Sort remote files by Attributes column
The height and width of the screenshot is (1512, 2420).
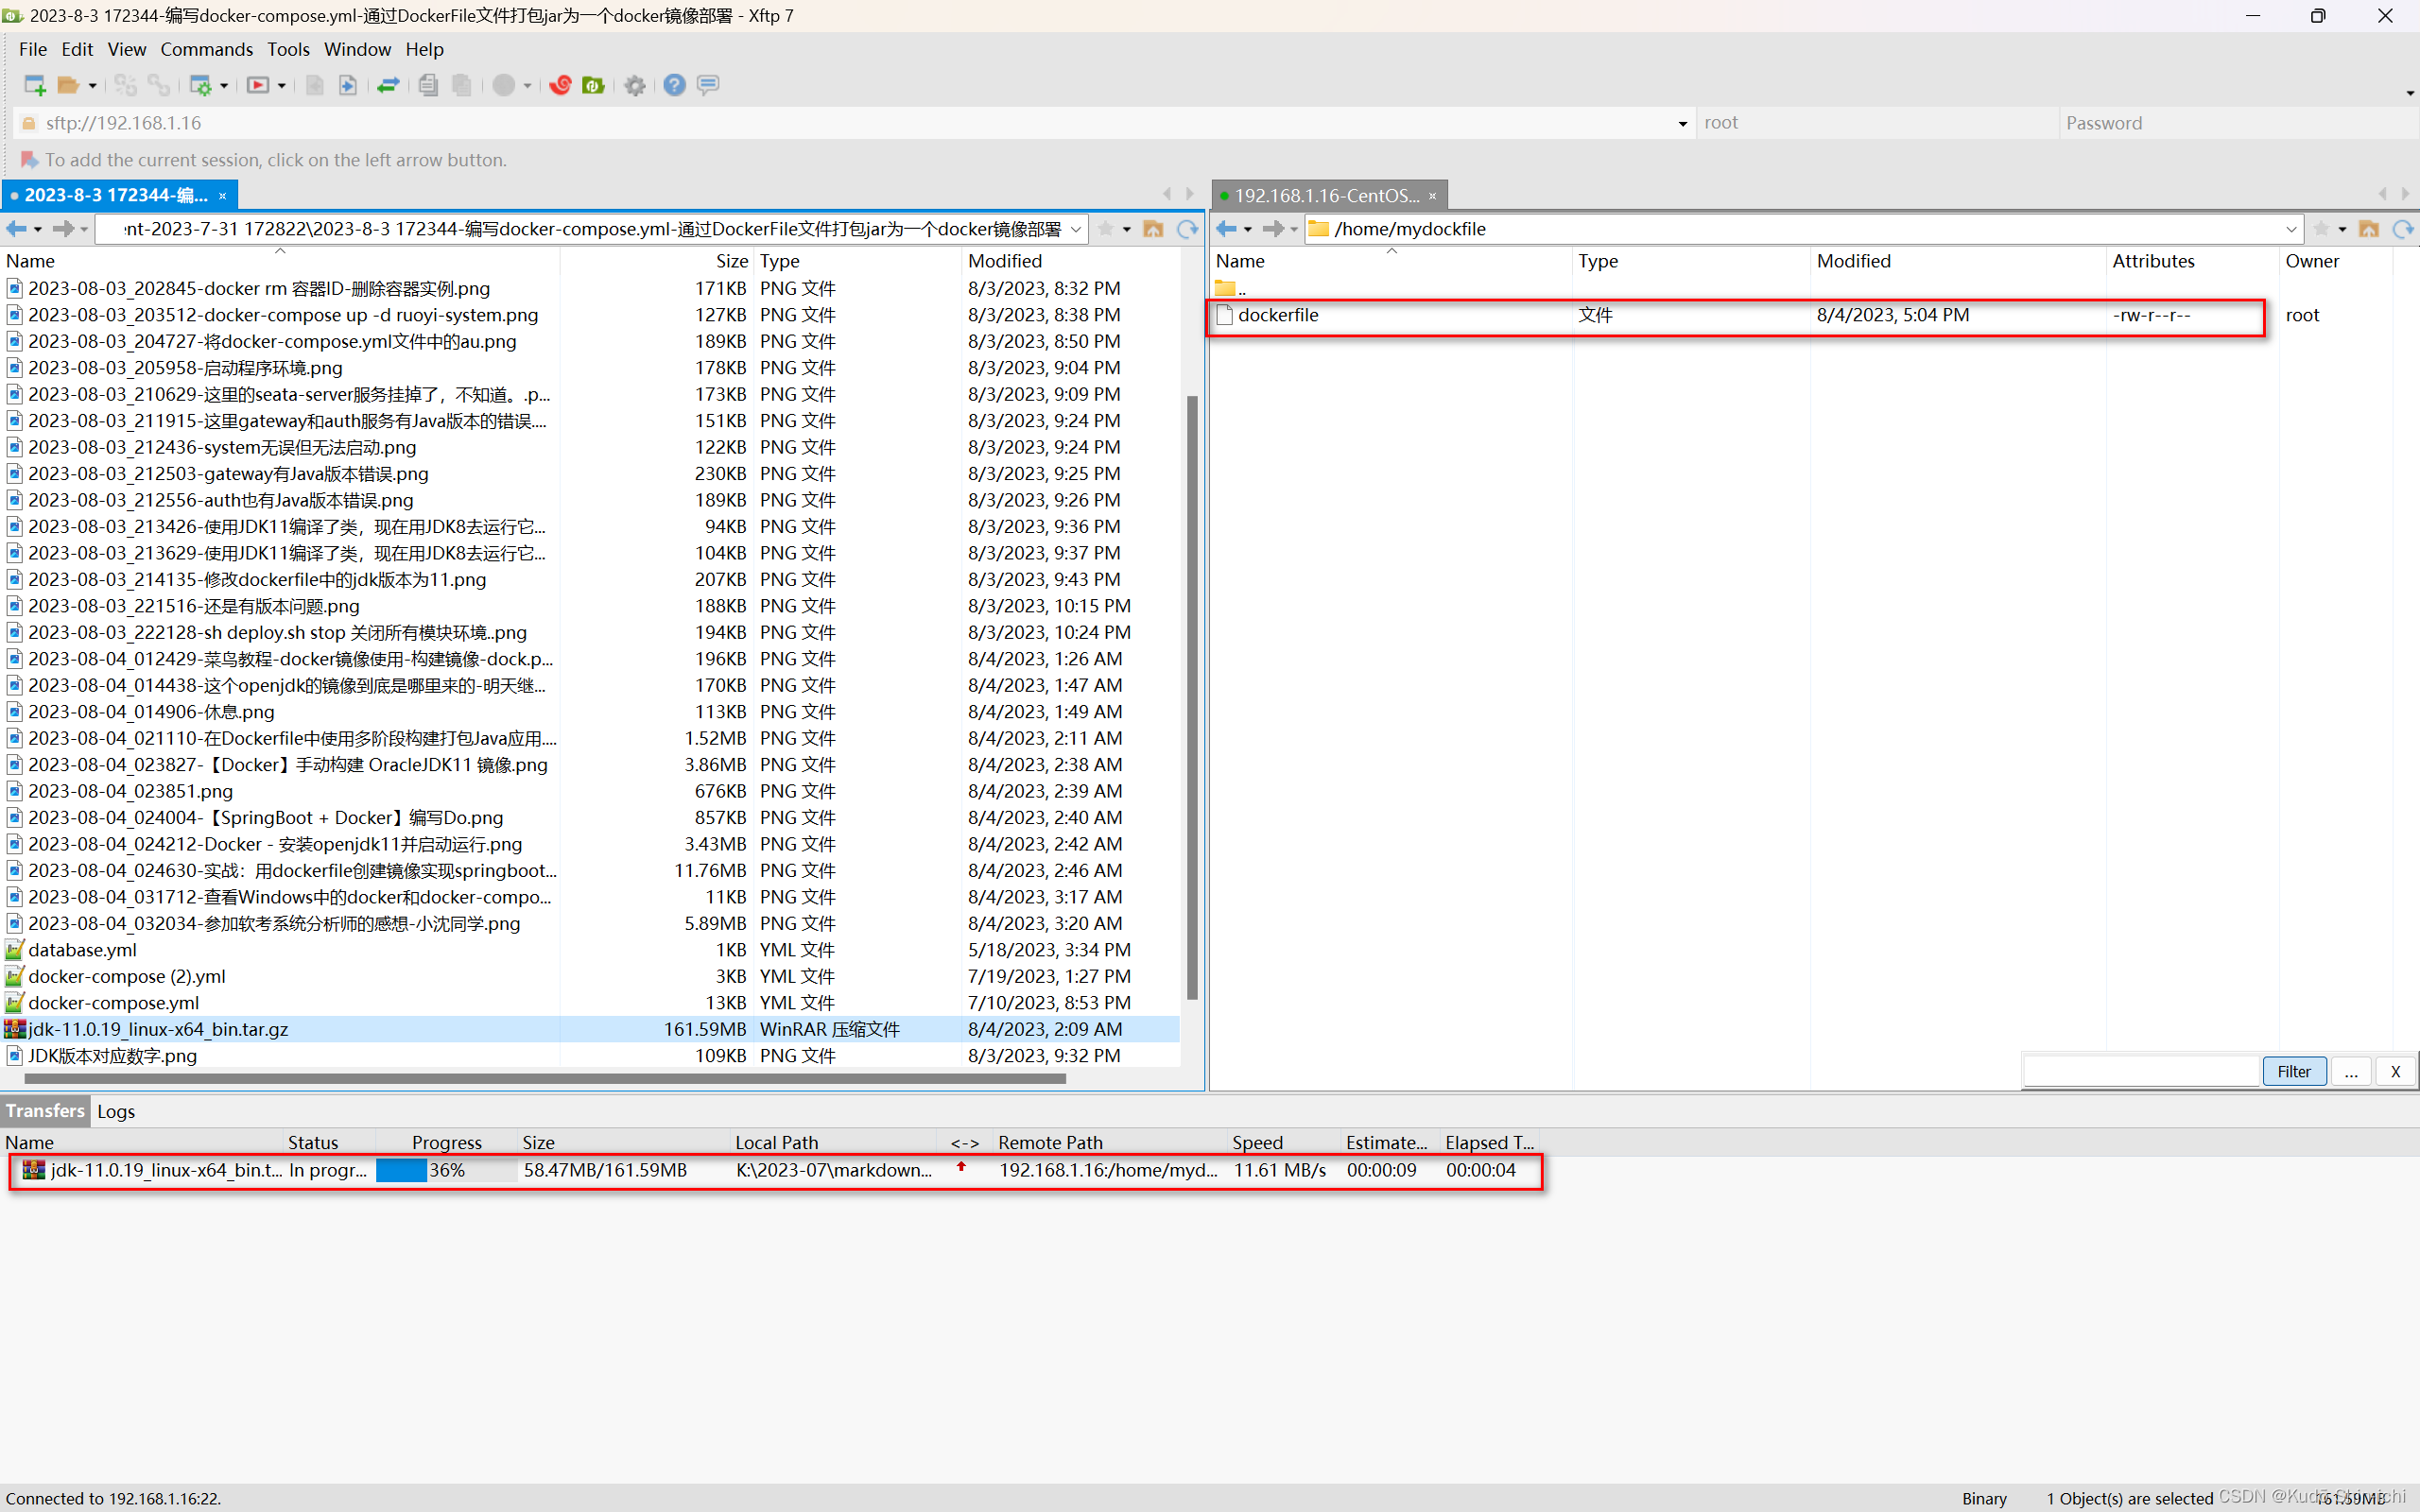click(x=2153, y=261)
